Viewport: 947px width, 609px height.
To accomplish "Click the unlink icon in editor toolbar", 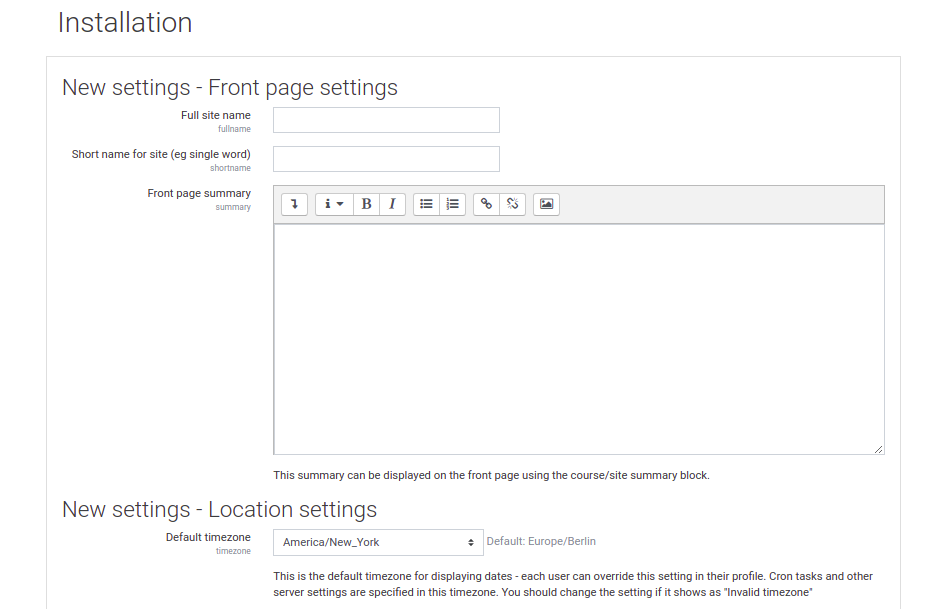I will click(512, 204).
